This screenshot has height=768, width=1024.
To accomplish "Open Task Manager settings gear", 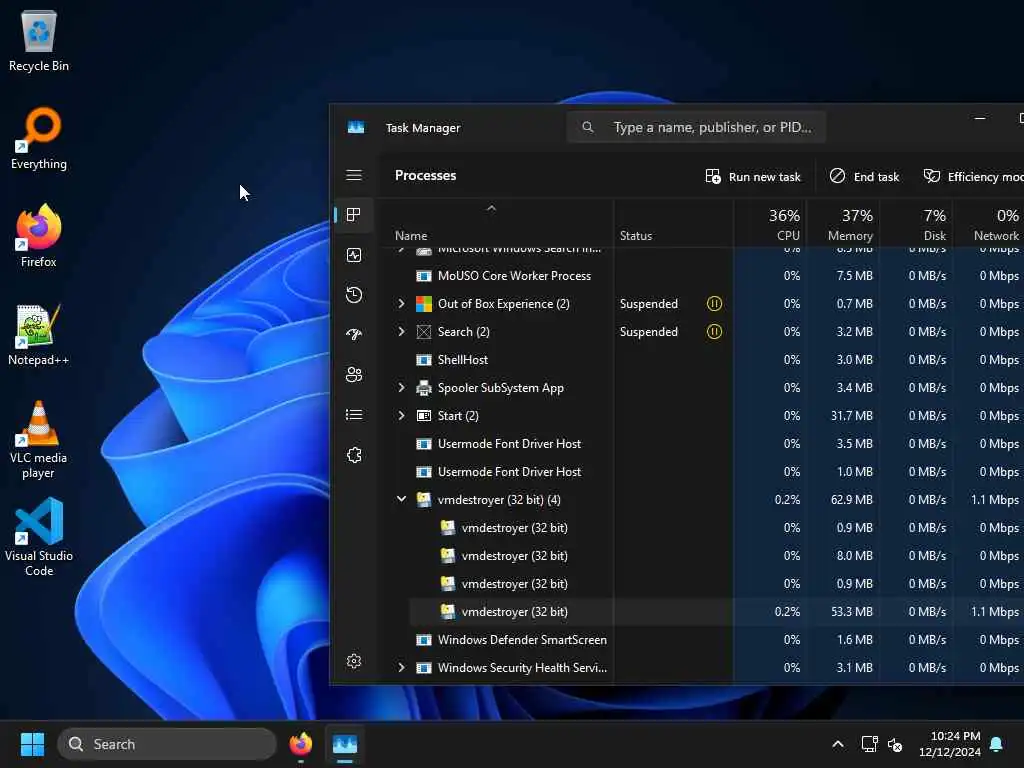I will pos(354,661).
